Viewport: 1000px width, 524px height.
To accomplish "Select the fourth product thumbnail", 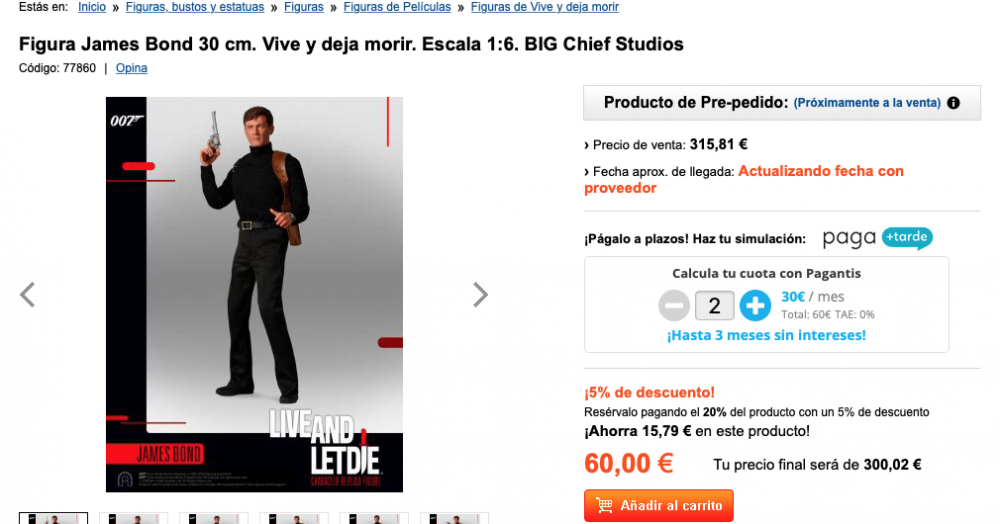I will click(x=294, y=518).
